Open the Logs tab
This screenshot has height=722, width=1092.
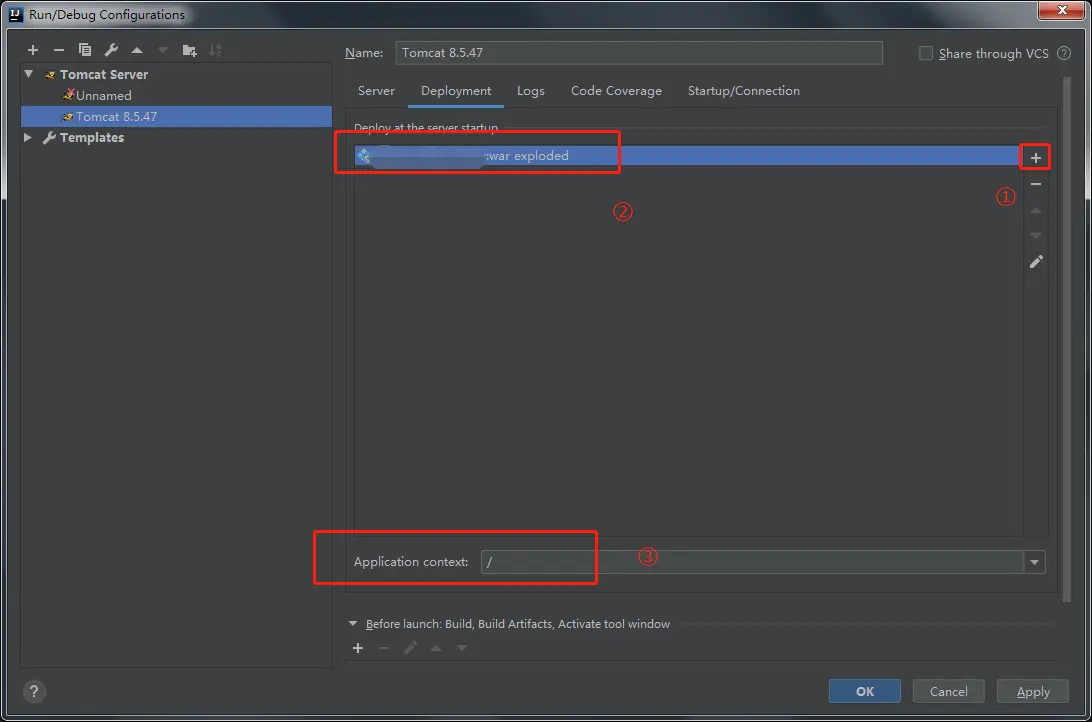pyautogui.click(x=531, y=91)
